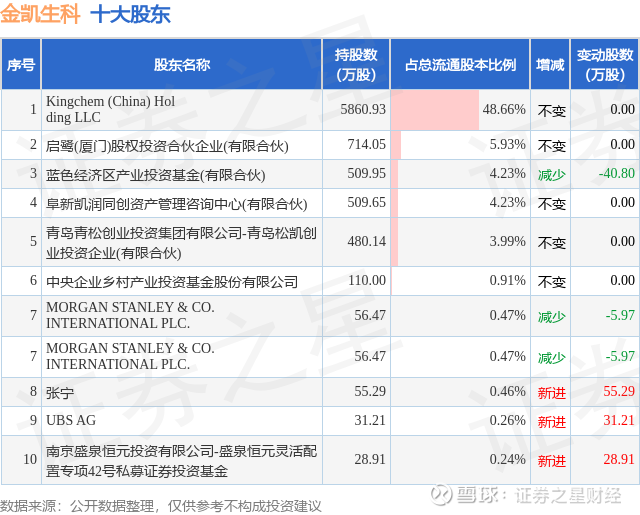640x515 pixels.
Task: Click the 714.05 shares value
Action: coord(367,144)
